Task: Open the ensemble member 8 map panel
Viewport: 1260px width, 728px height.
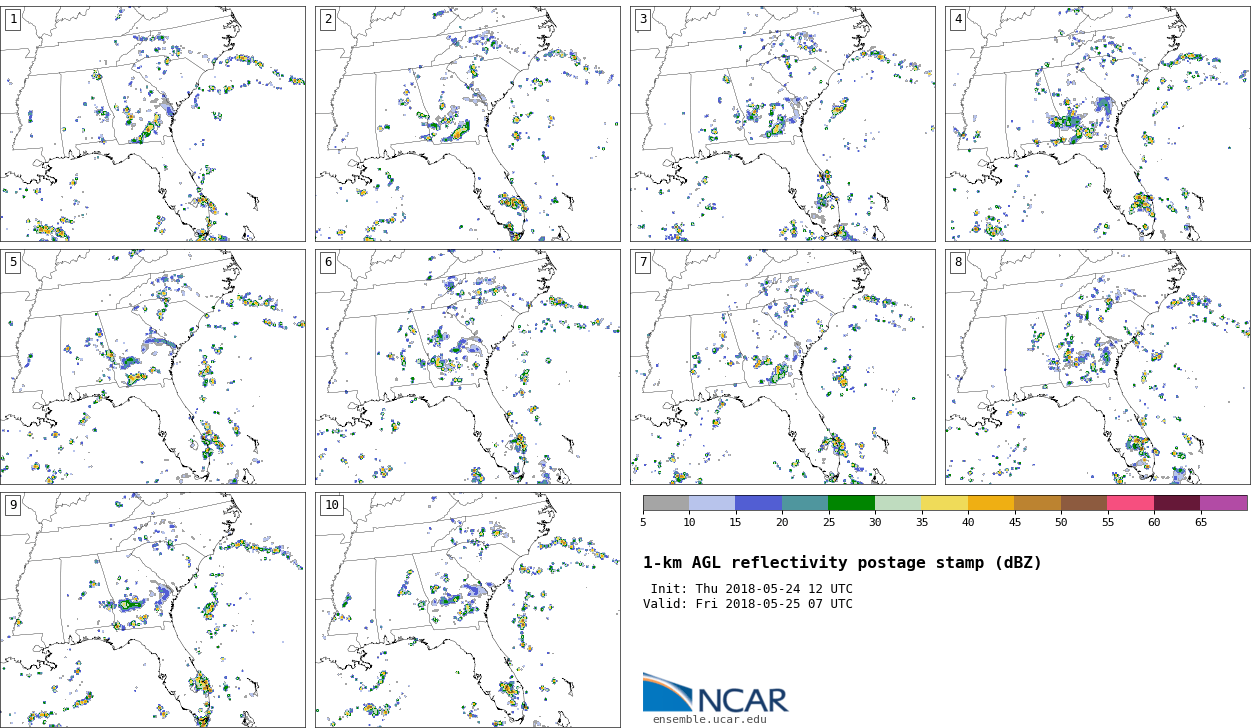Action: coord(1097,367)
